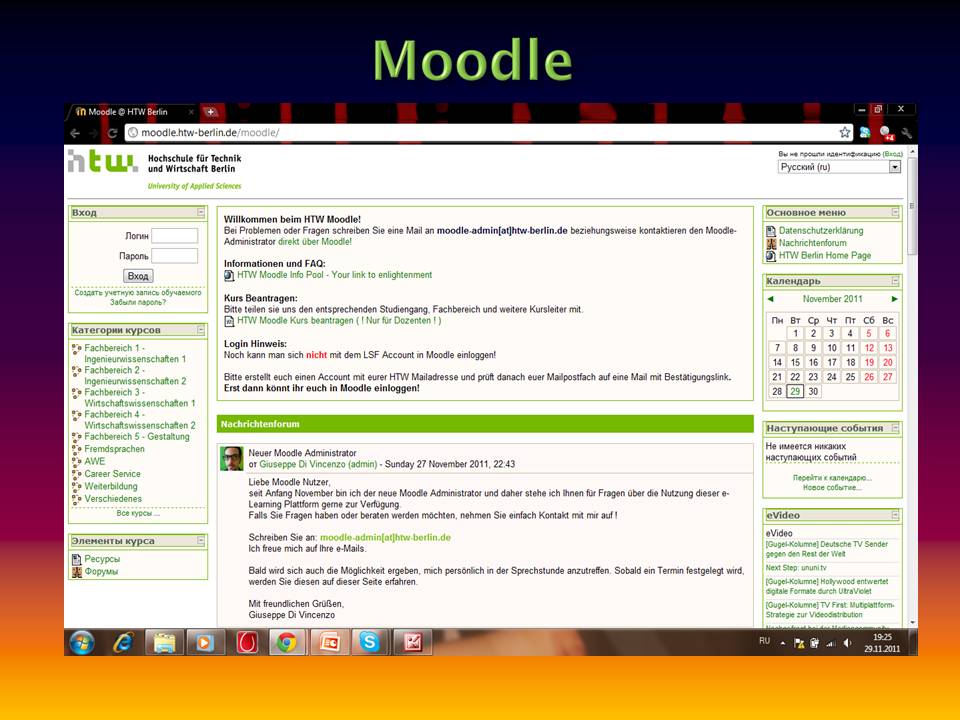This screenshot has width=960, height=720.
Task: Go to previous month in calendar
Action: pyautogui.click(x=770, y=299)
